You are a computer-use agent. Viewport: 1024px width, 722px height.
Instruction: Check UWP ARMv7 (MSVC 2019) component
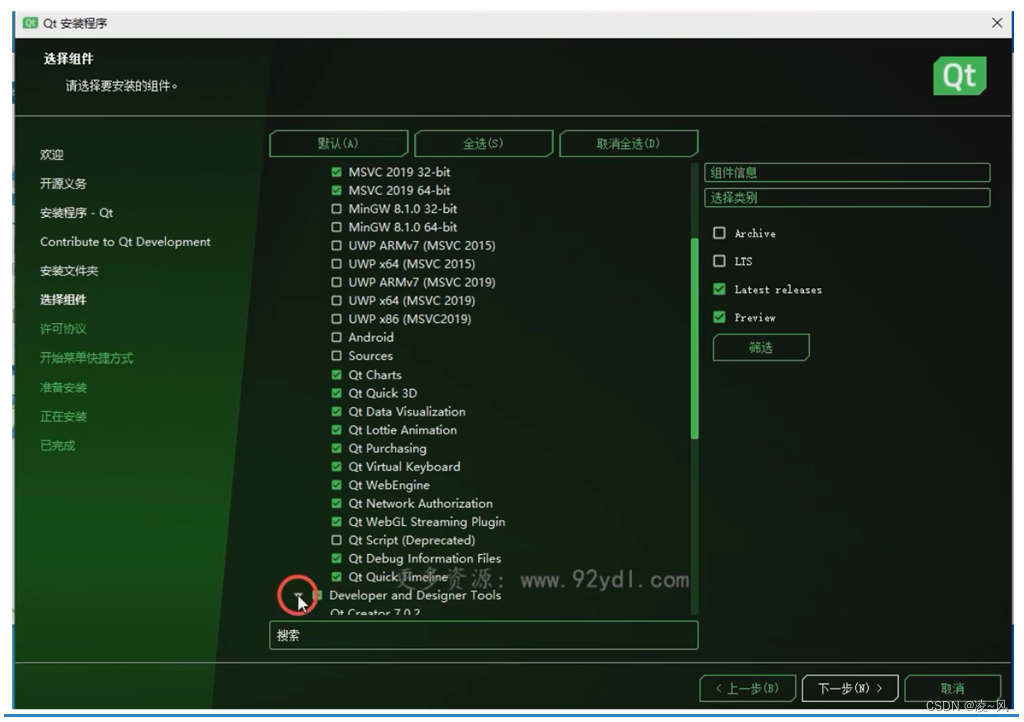pyautogui.click(x=336, y=282)
